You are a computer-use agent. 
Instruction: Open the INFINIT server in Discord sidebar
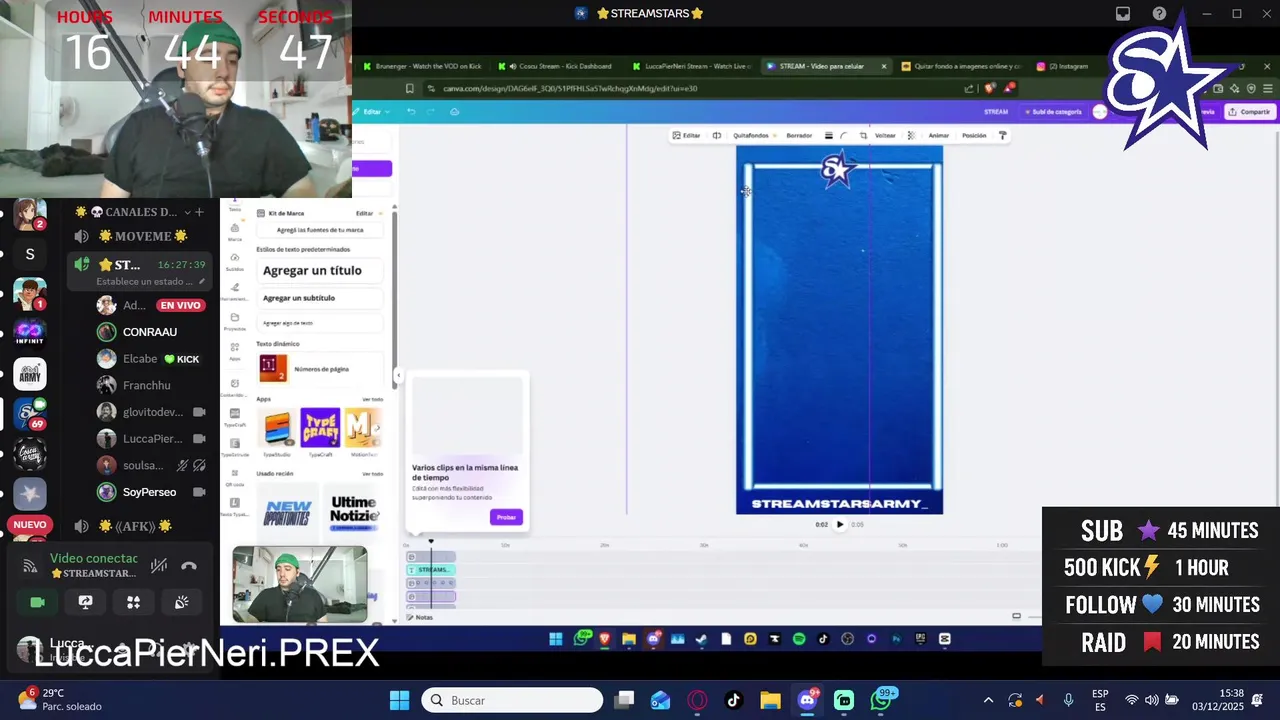tap(30, 332)
